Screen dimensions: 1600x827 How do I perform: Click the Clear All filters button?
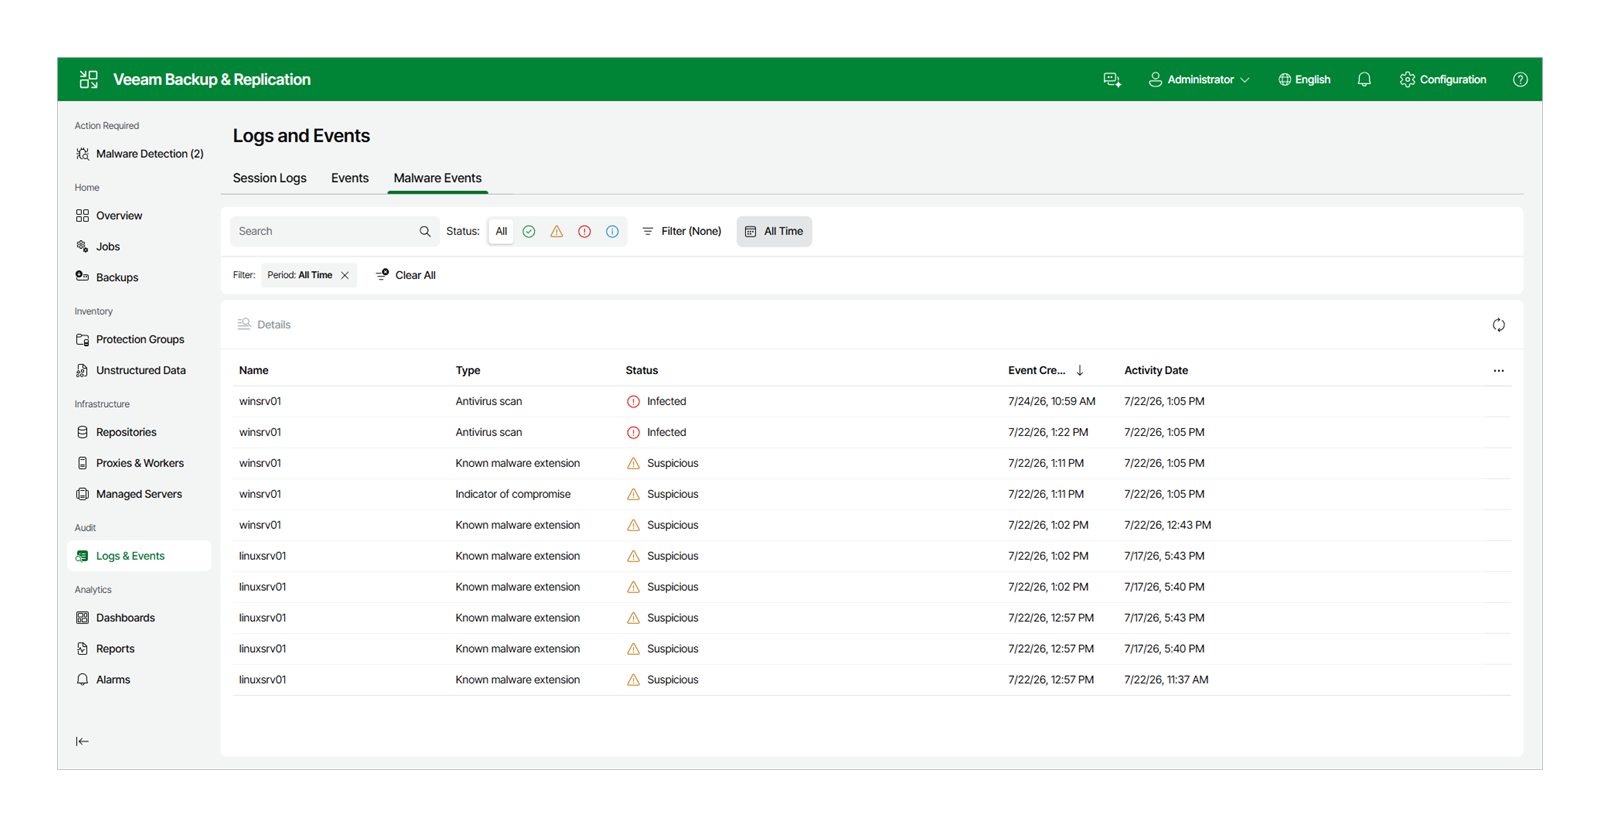tap(406, 276)
